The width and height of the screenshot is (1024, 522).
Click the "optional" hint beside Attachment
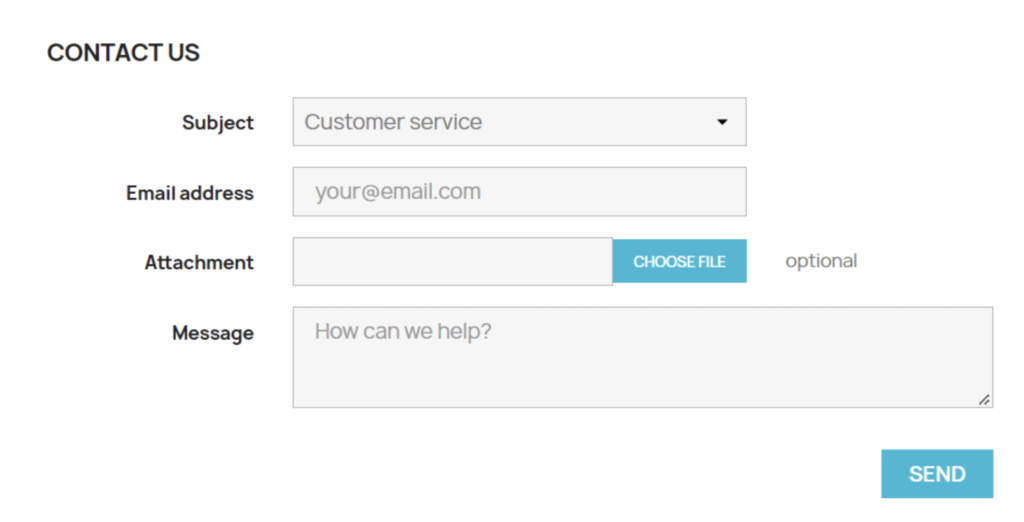[x=821, y=261]
